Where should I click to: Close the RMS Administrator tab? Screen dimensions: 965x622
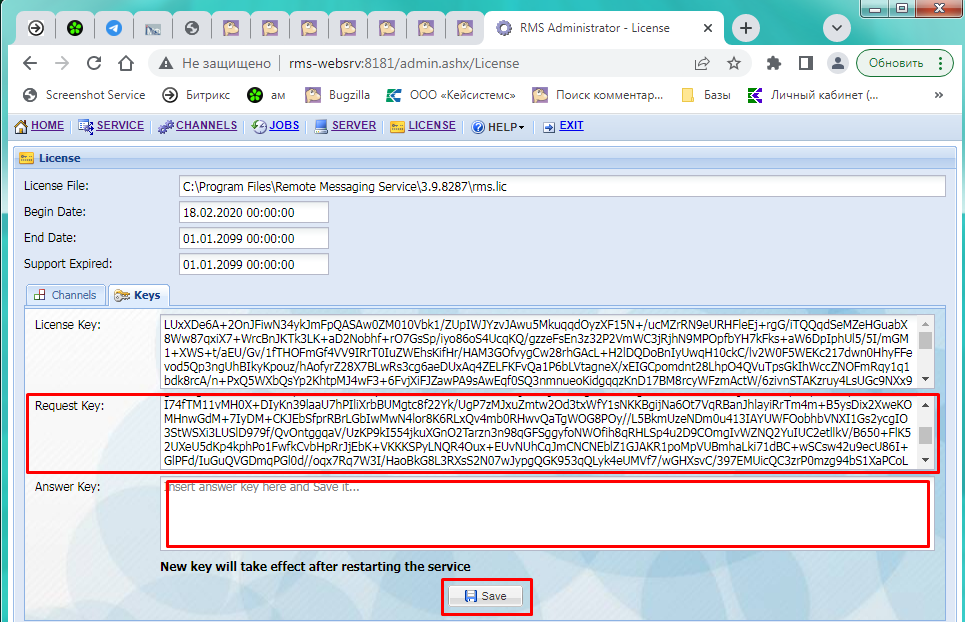coord(708,28)
